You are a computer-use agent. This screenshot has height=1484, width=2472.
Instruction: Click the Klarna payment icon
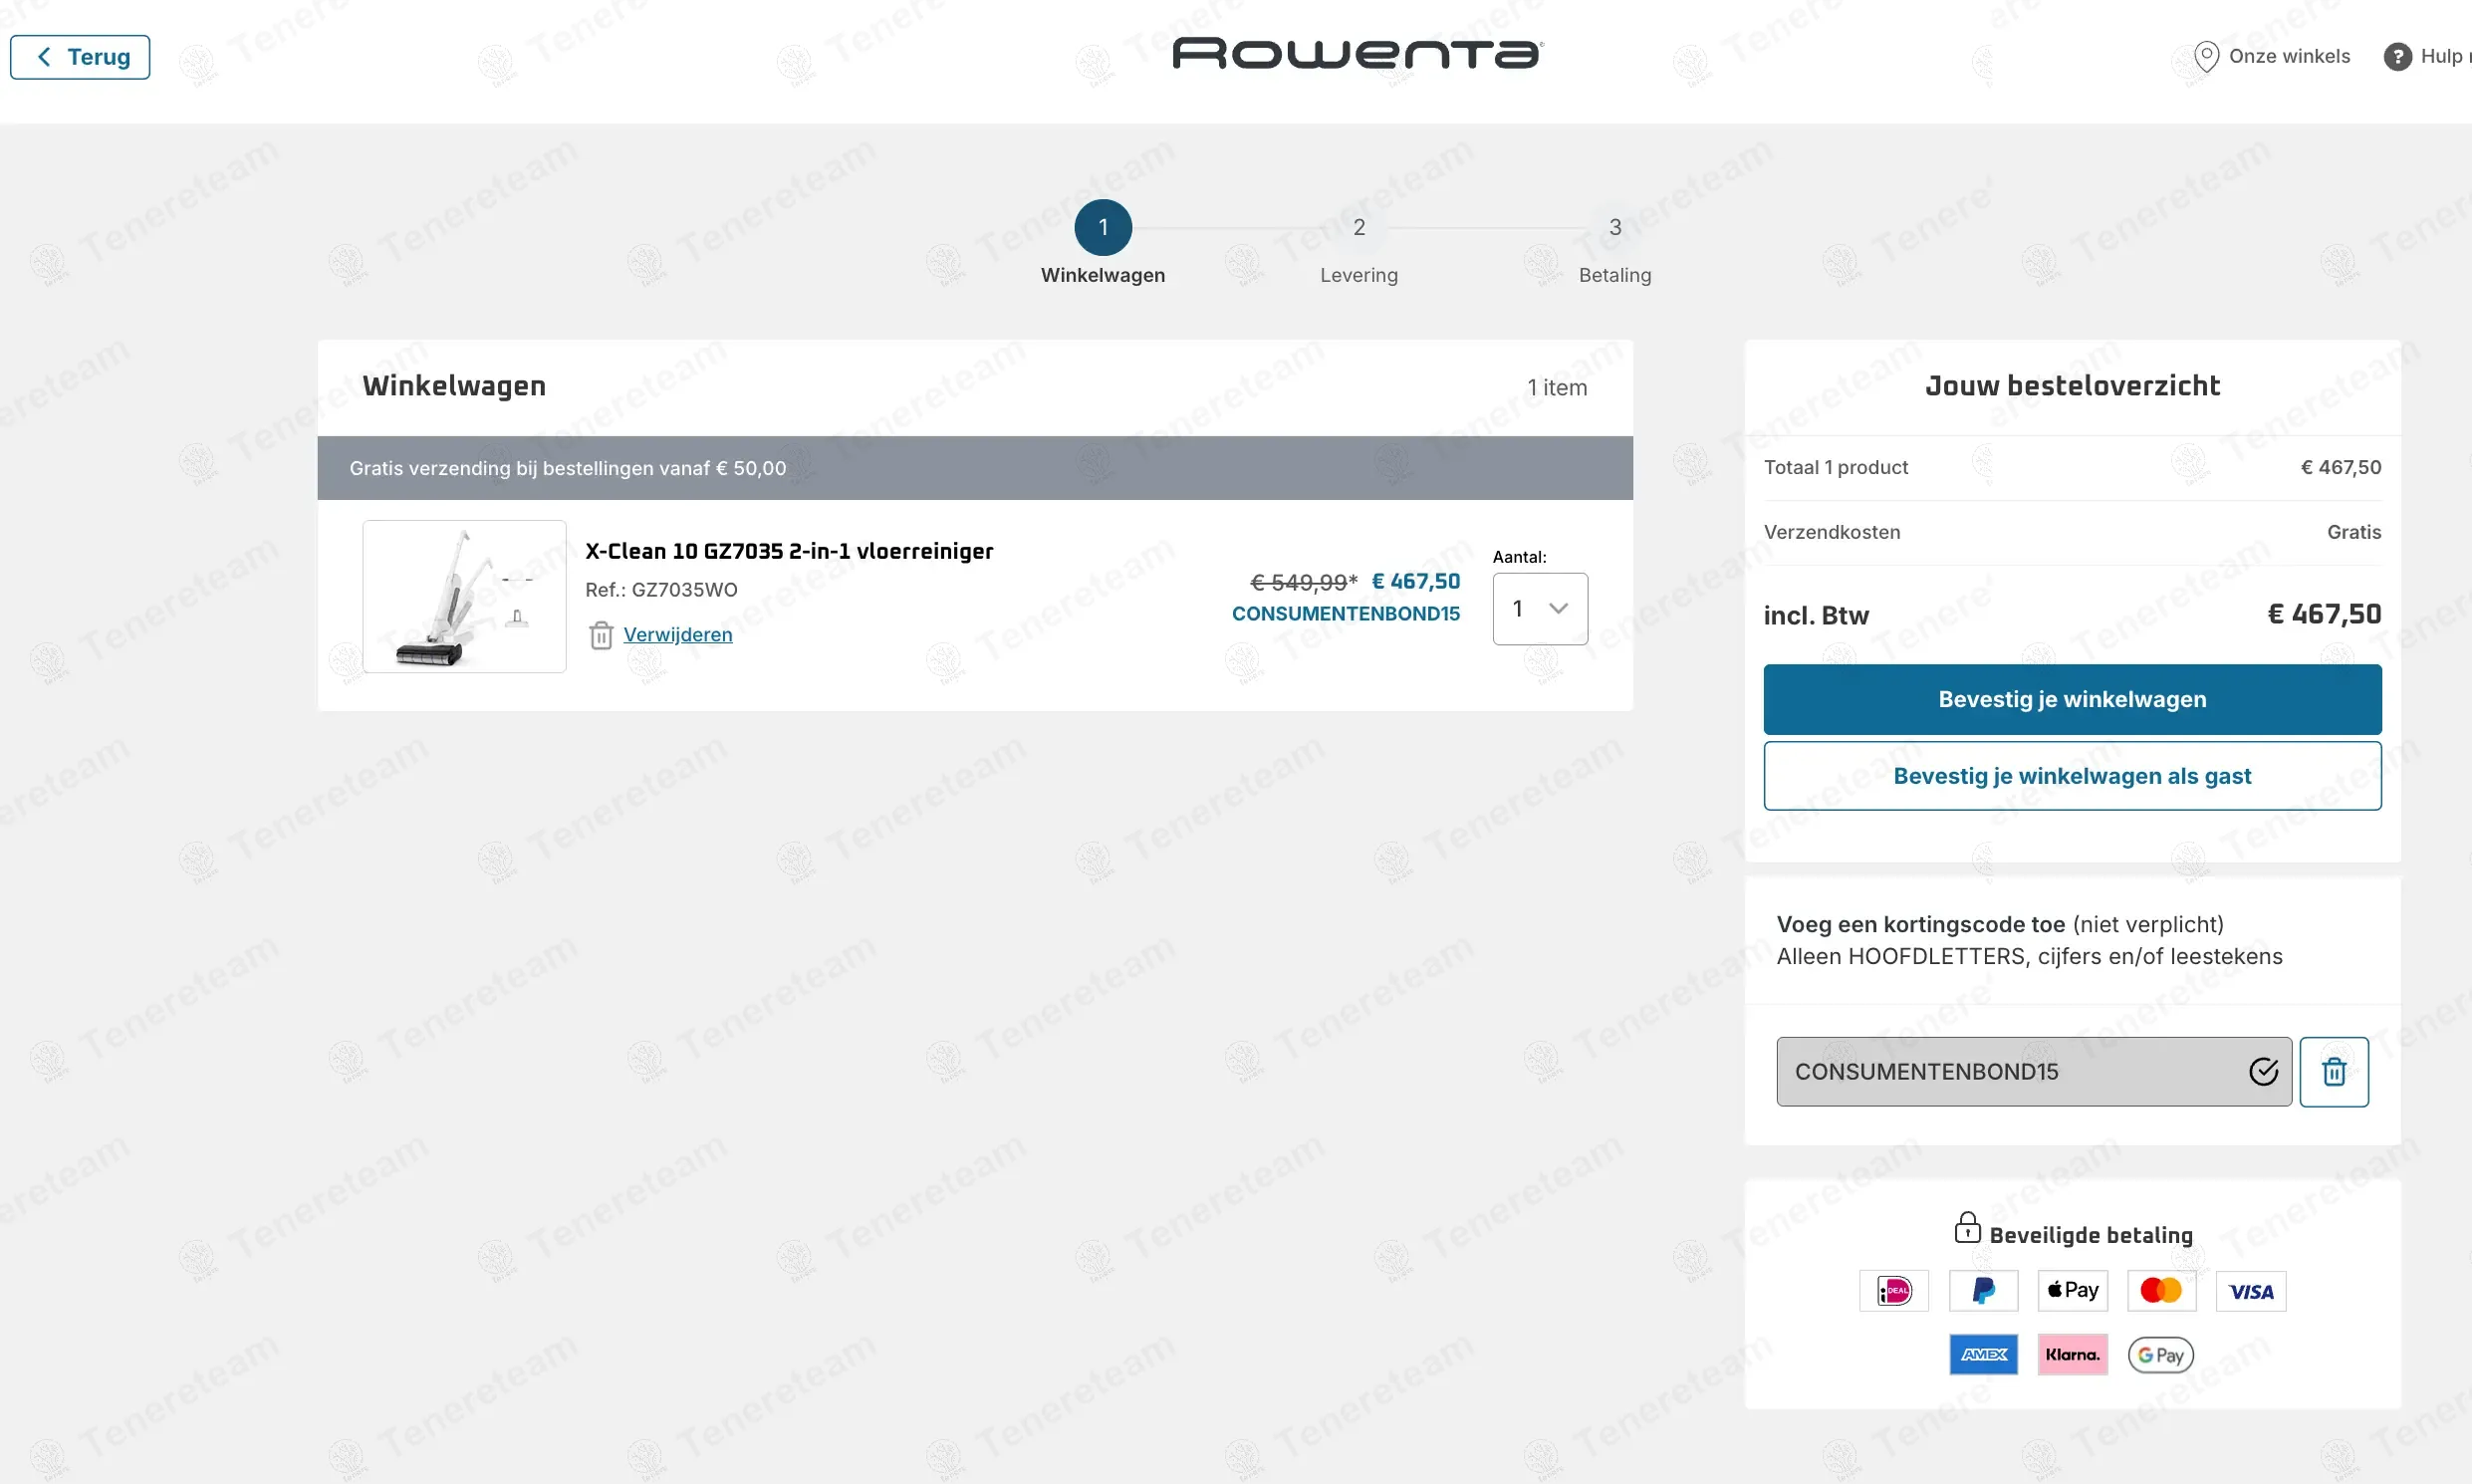coord(2072,1355)
